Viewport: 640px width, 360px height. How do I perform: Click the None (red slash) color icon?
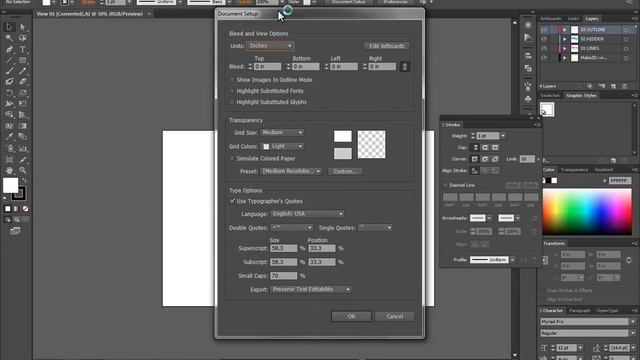25,209
